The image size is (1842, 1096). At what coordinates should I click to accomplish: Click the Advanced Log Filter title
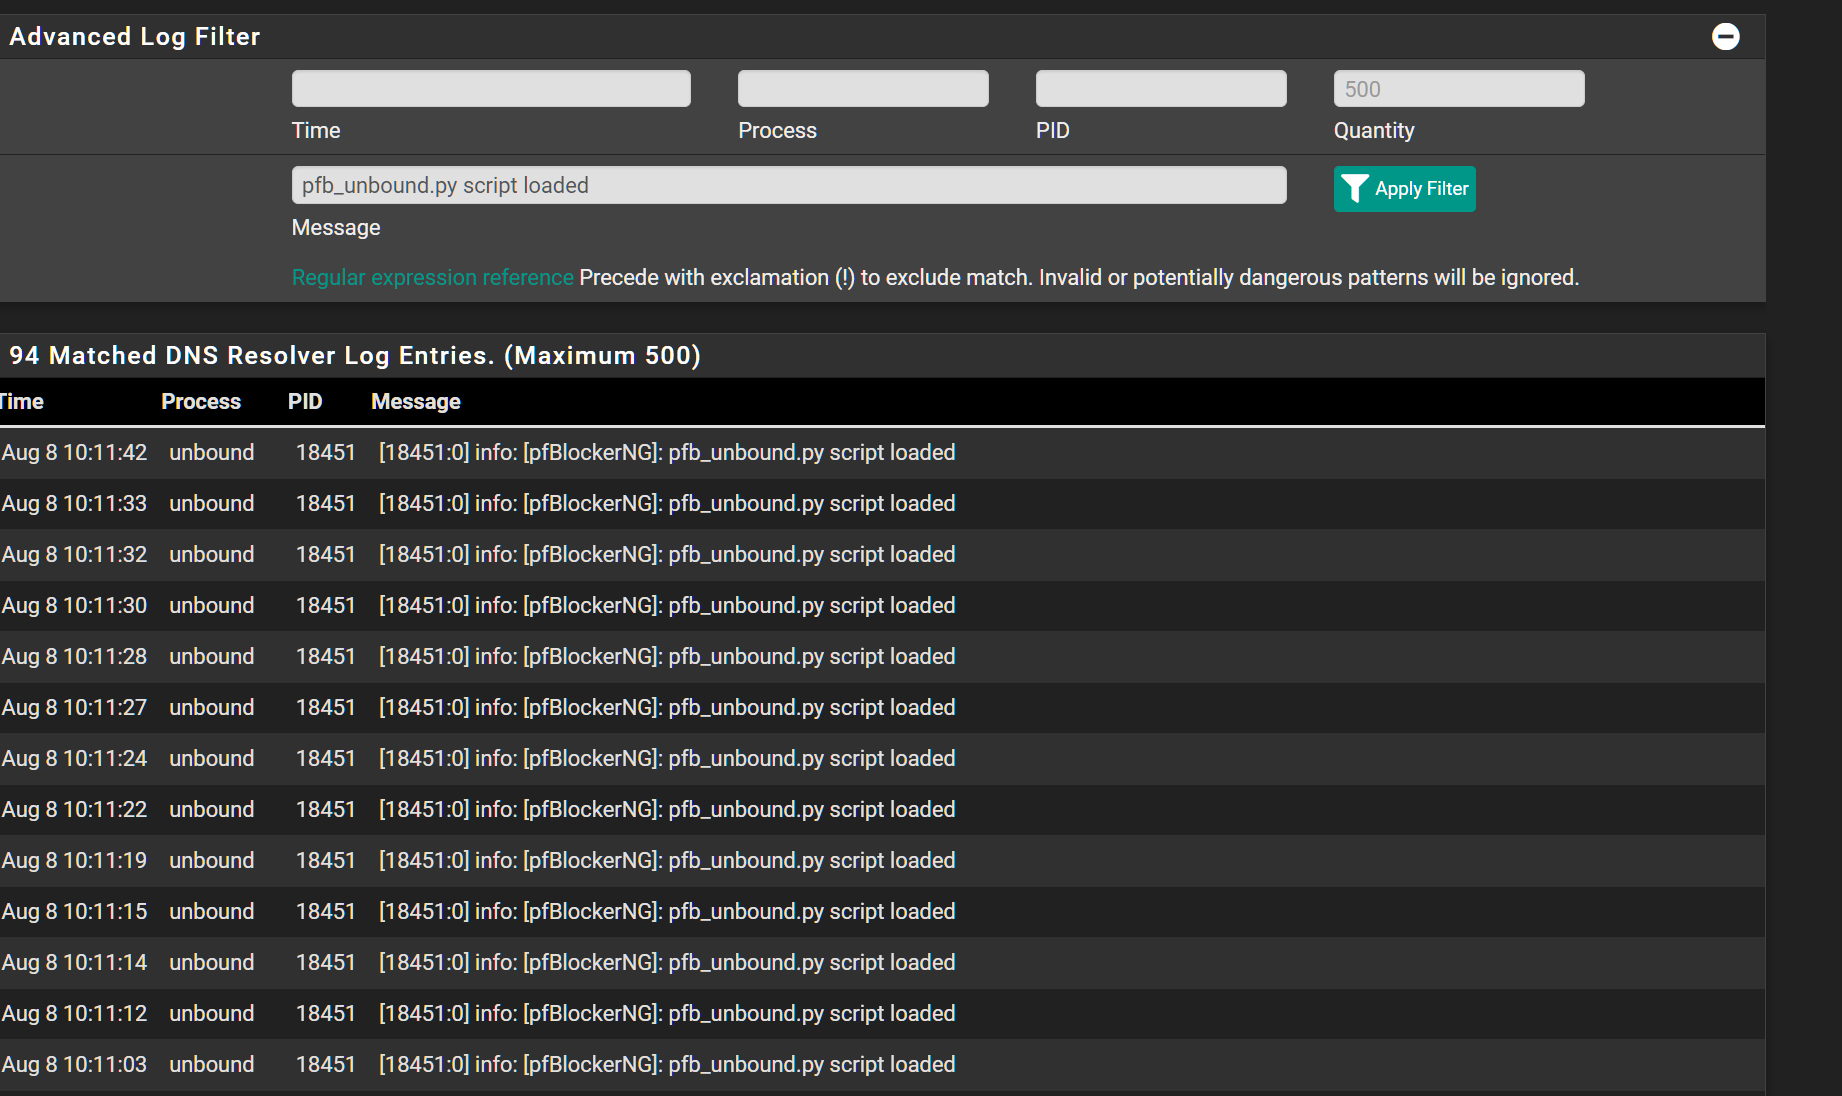point(135,37)
